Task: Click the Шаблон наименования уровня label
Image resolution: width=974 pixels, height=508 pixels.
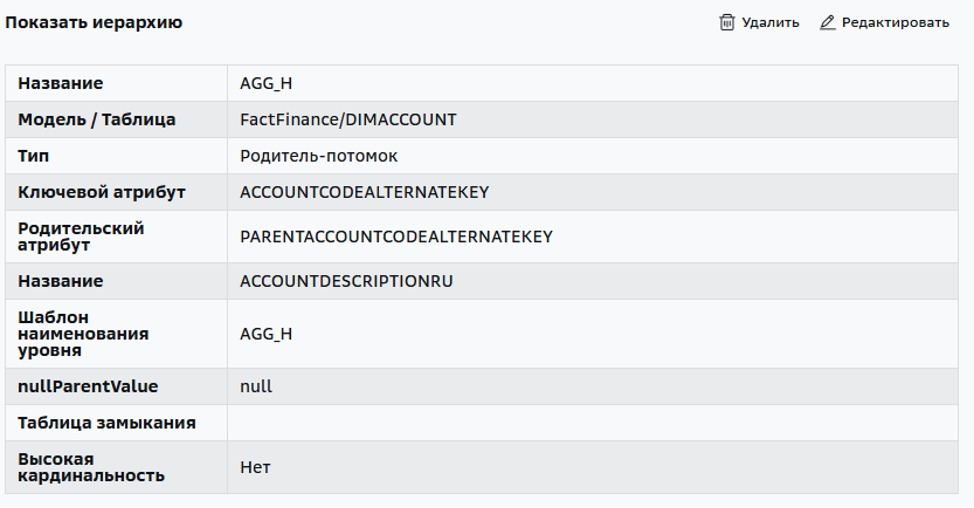Action: (x=83, y=334)
